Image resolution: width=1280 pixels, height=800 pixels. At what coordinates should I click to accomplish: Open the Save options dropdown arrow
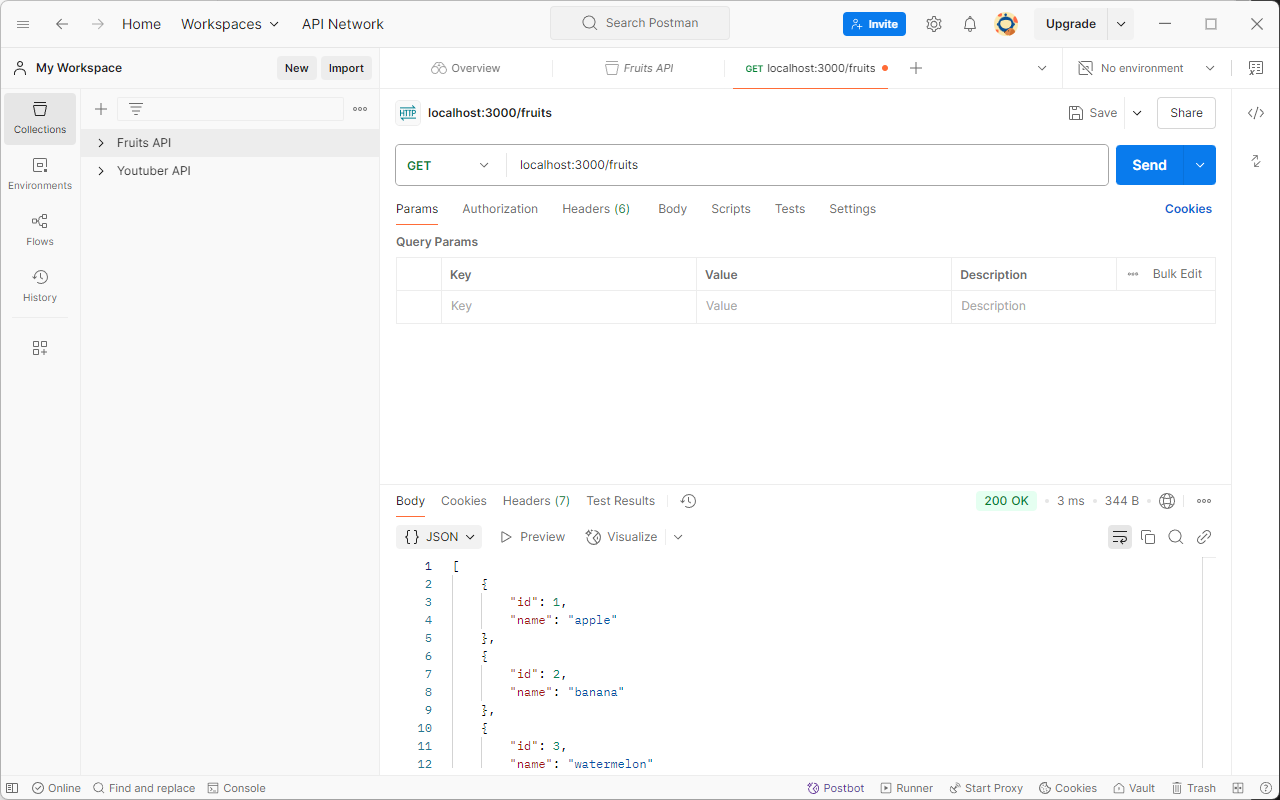1137,113
